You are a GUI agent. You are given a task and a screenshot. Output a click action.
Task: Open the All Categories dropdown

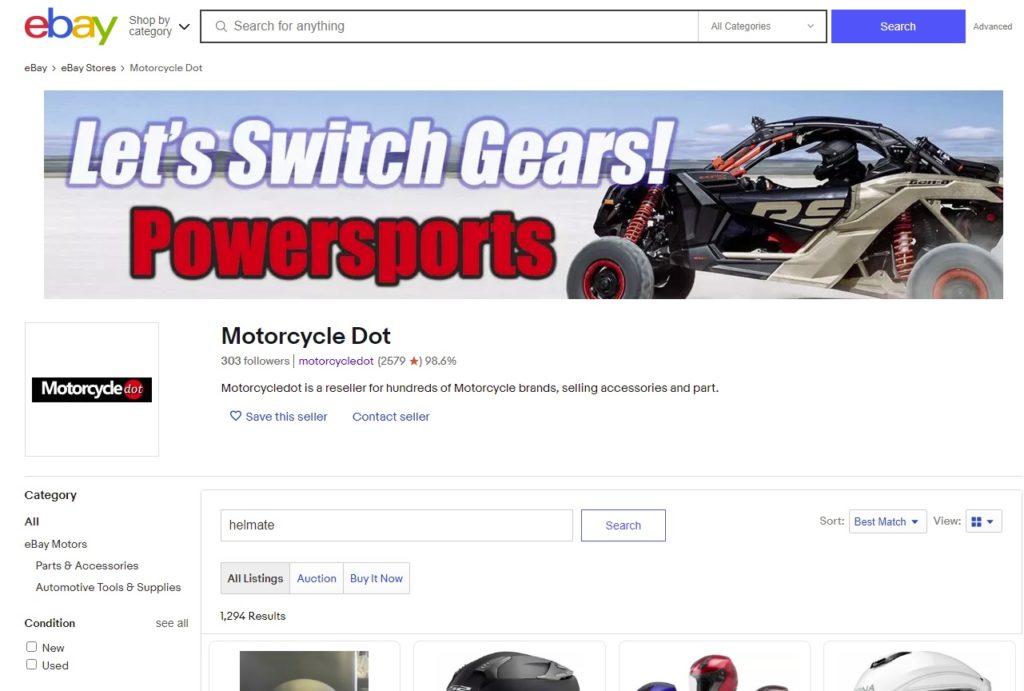[762, 26]
